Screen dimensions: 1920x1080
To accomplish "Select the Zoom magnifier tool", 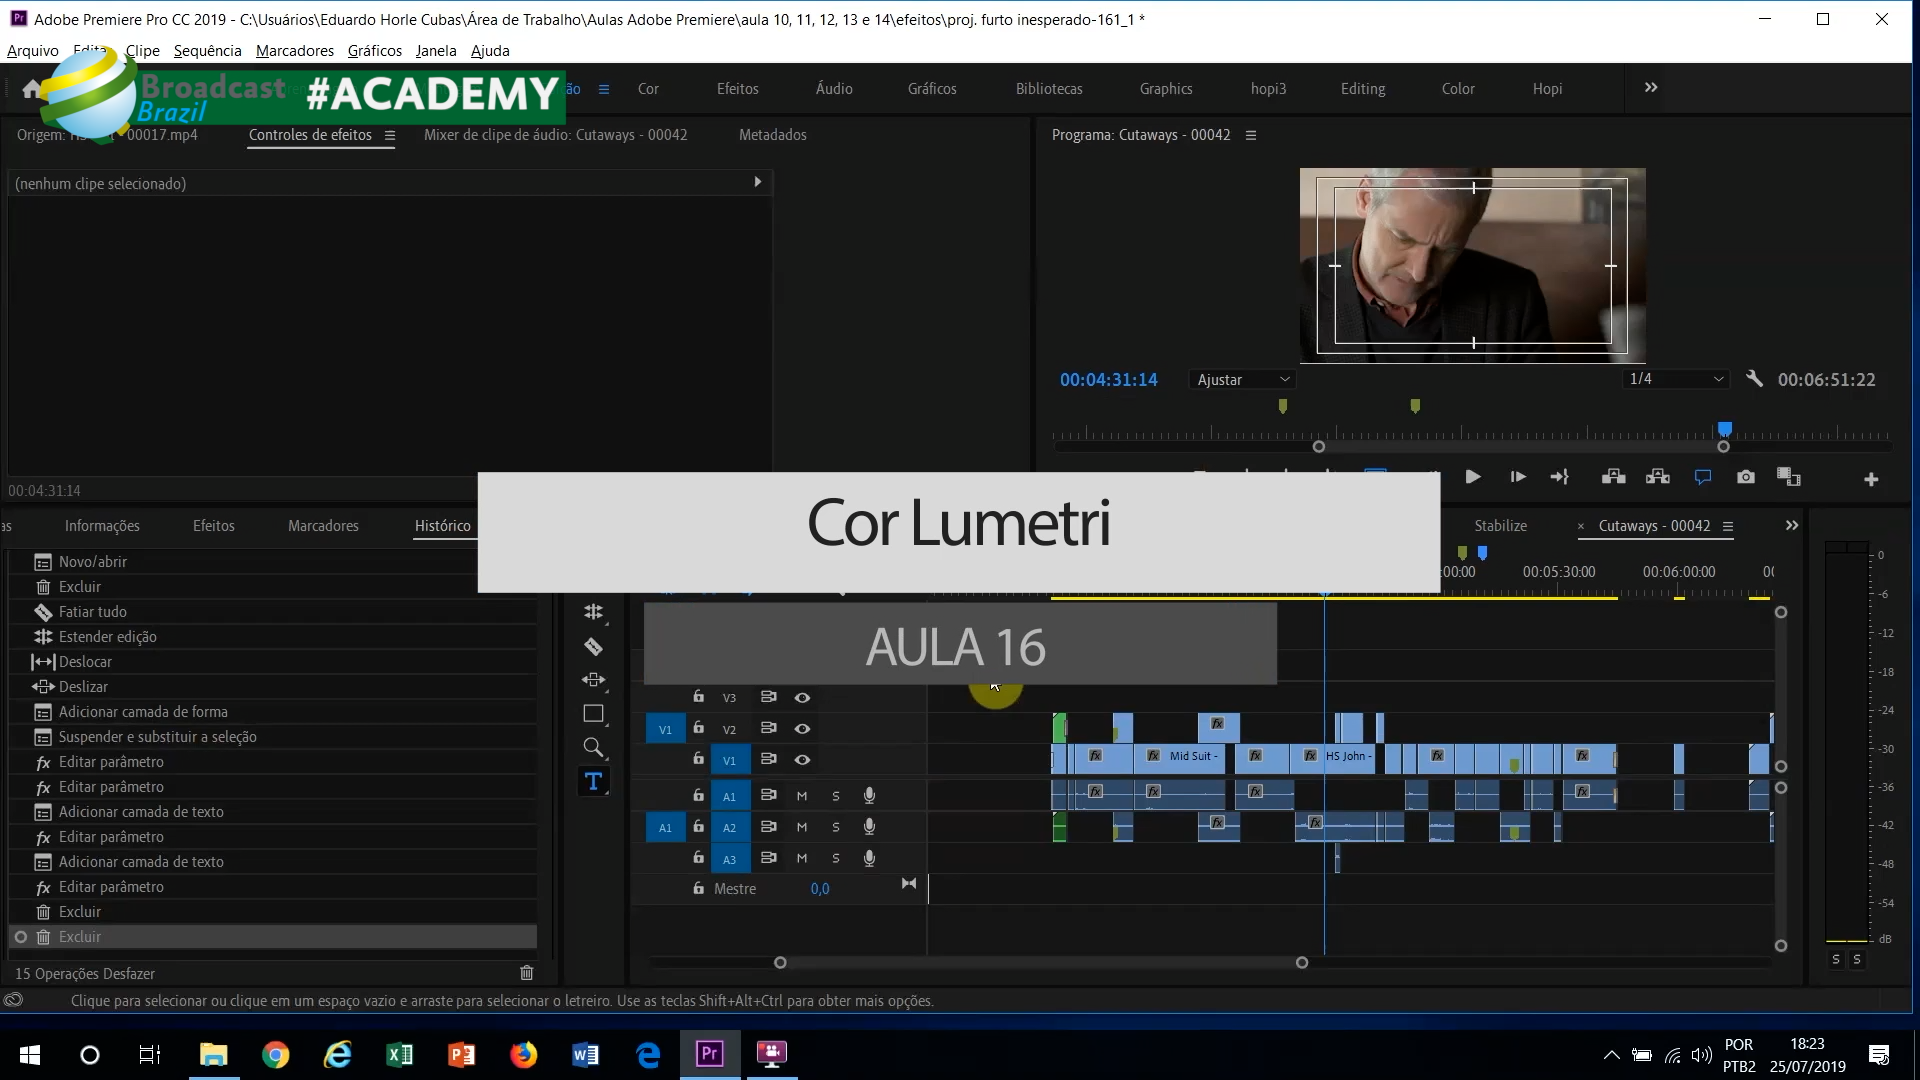I will (593, 747).
